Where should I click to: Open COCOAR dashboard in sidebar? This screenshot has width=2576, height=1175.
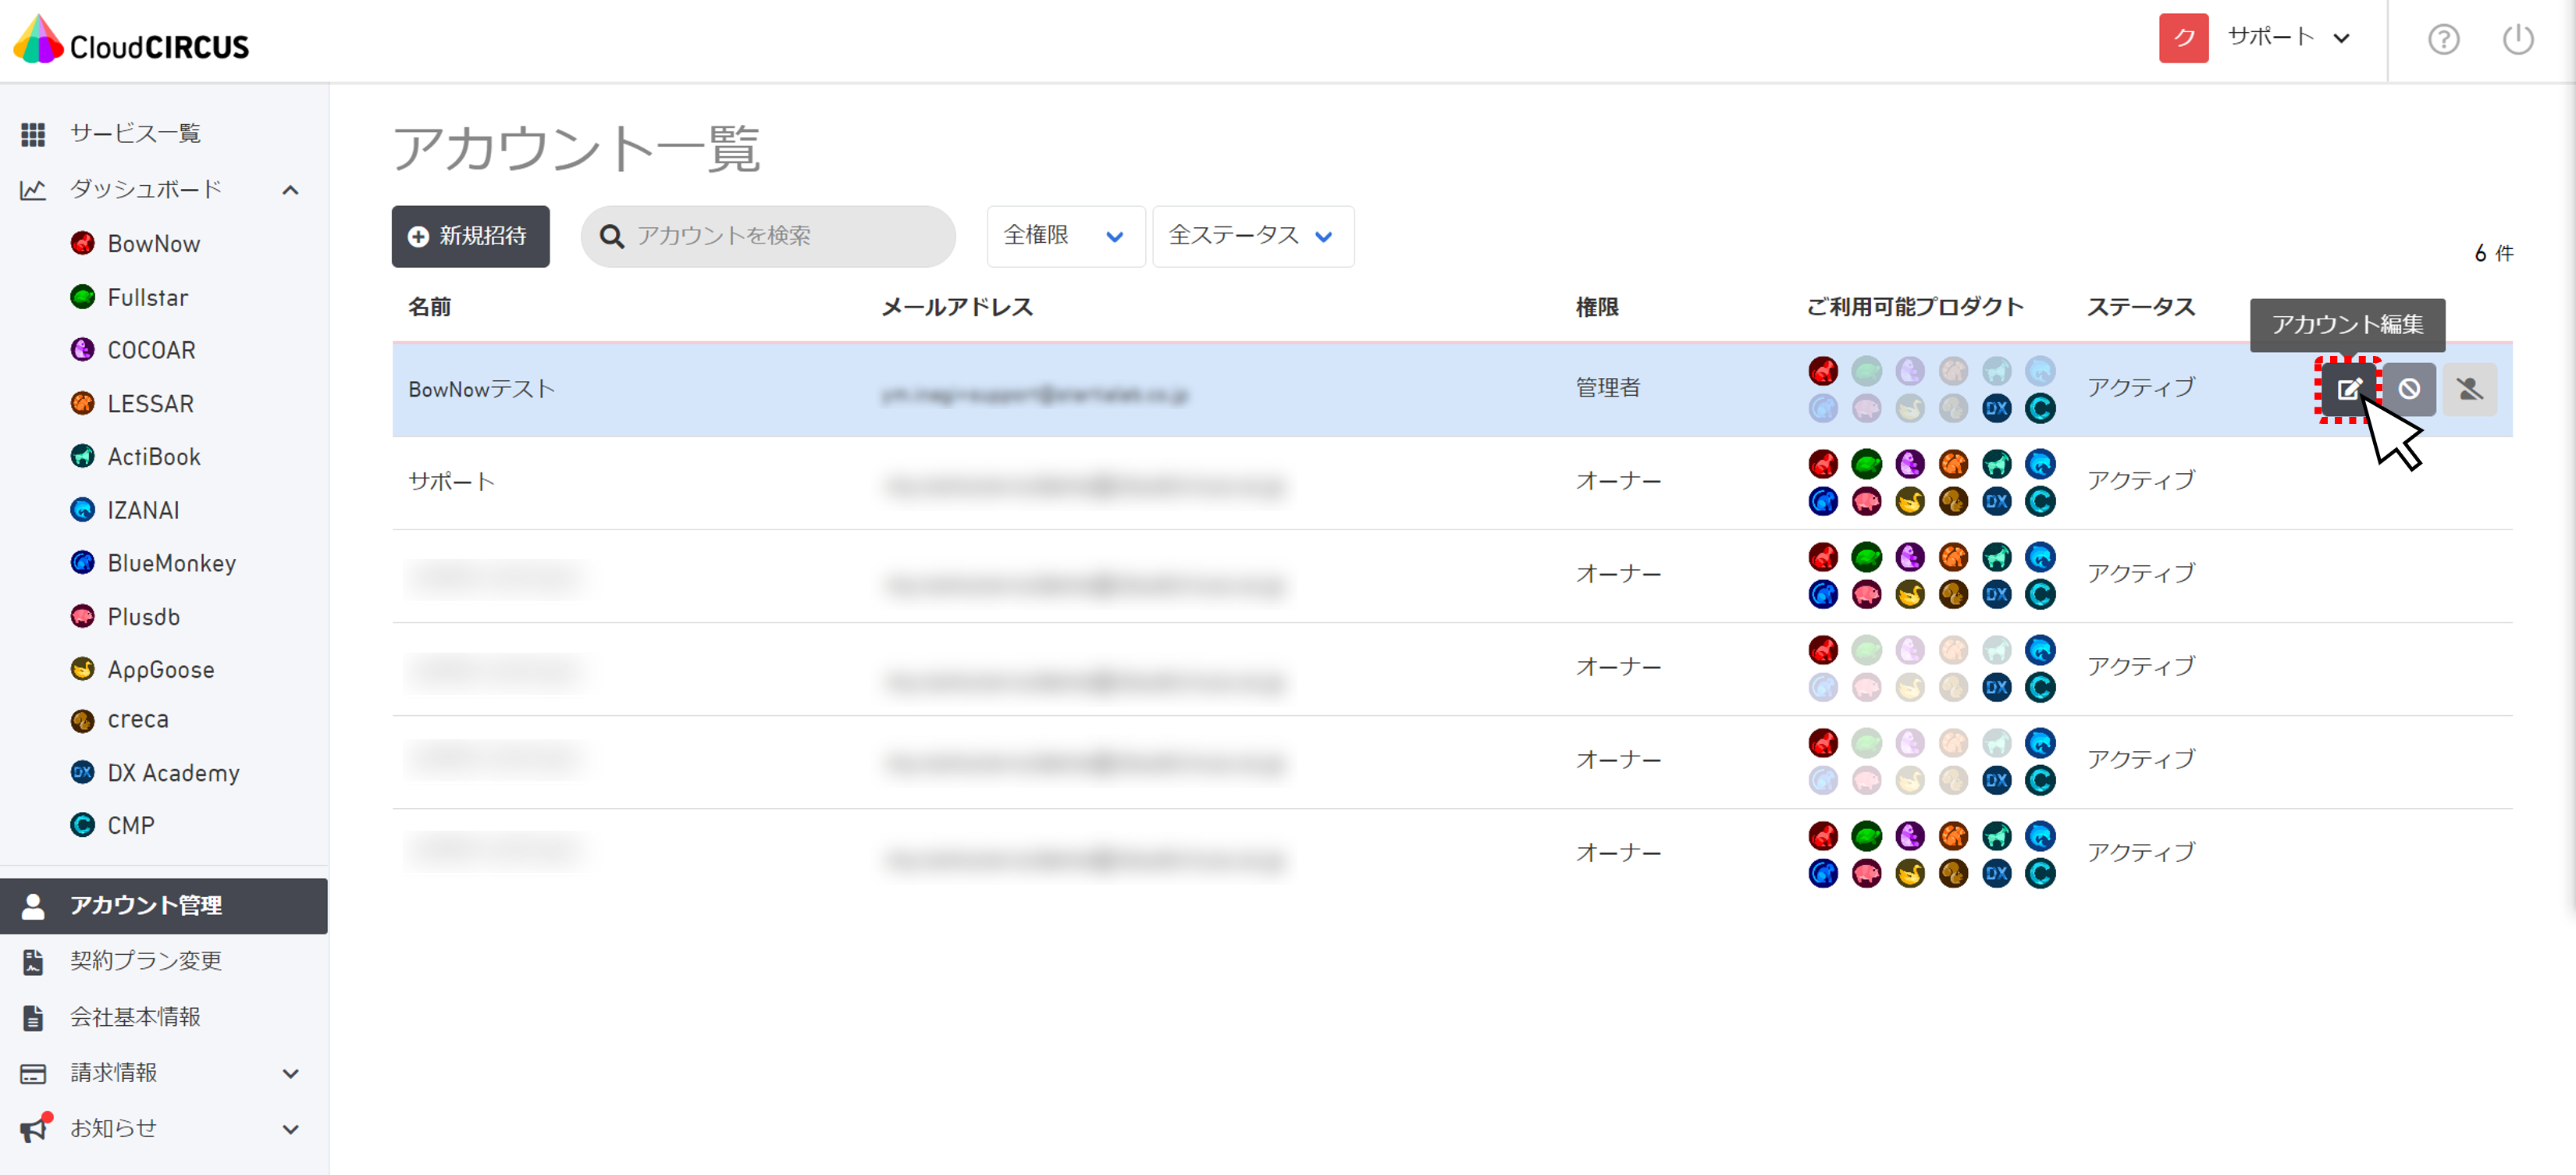151,350
